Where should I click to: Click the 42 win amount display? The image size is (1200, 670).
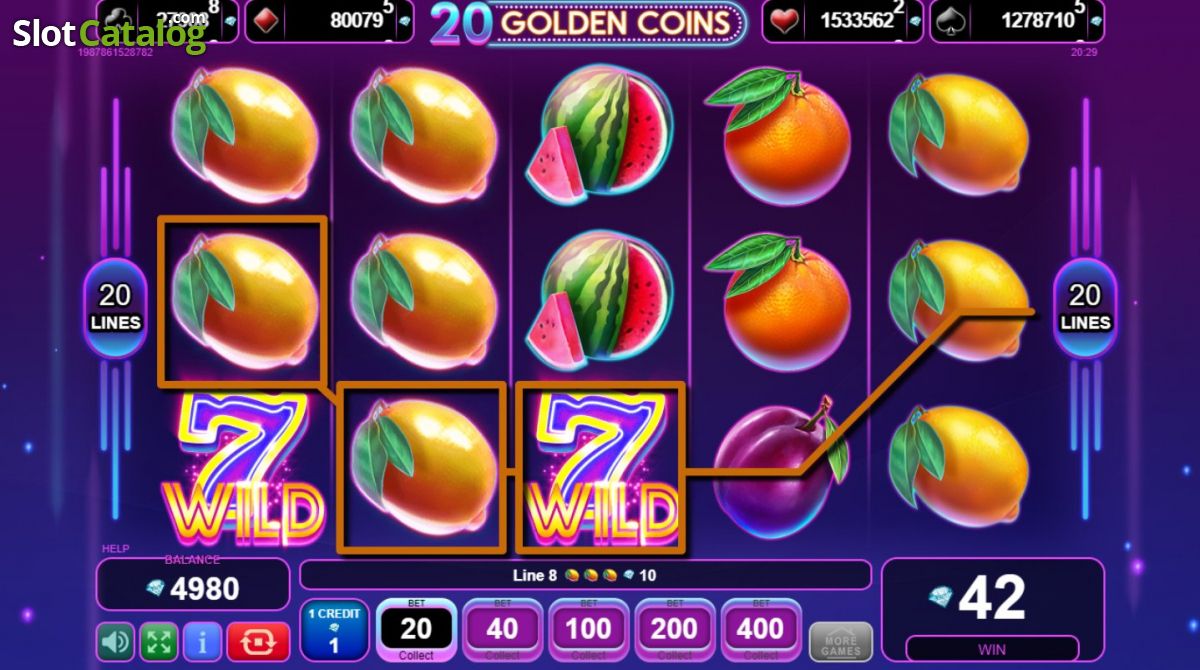pos(992,599)
